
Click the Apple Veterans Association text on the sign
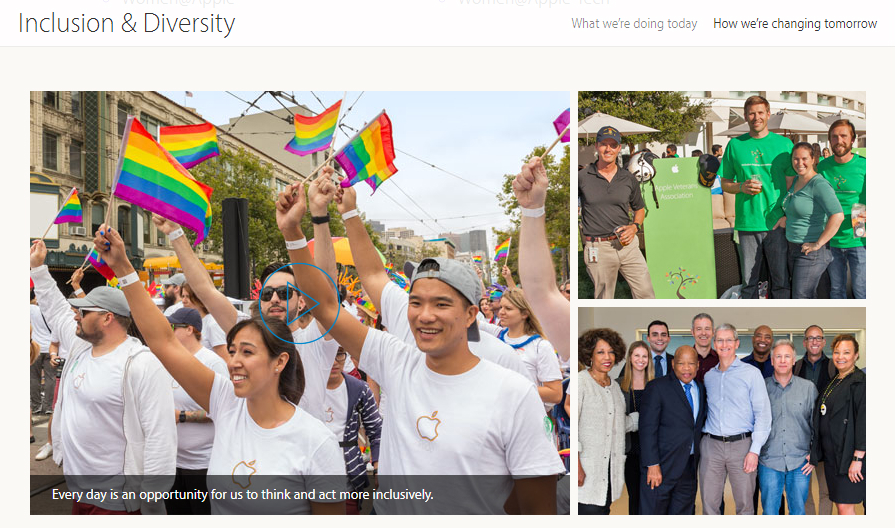coord(676,191)
